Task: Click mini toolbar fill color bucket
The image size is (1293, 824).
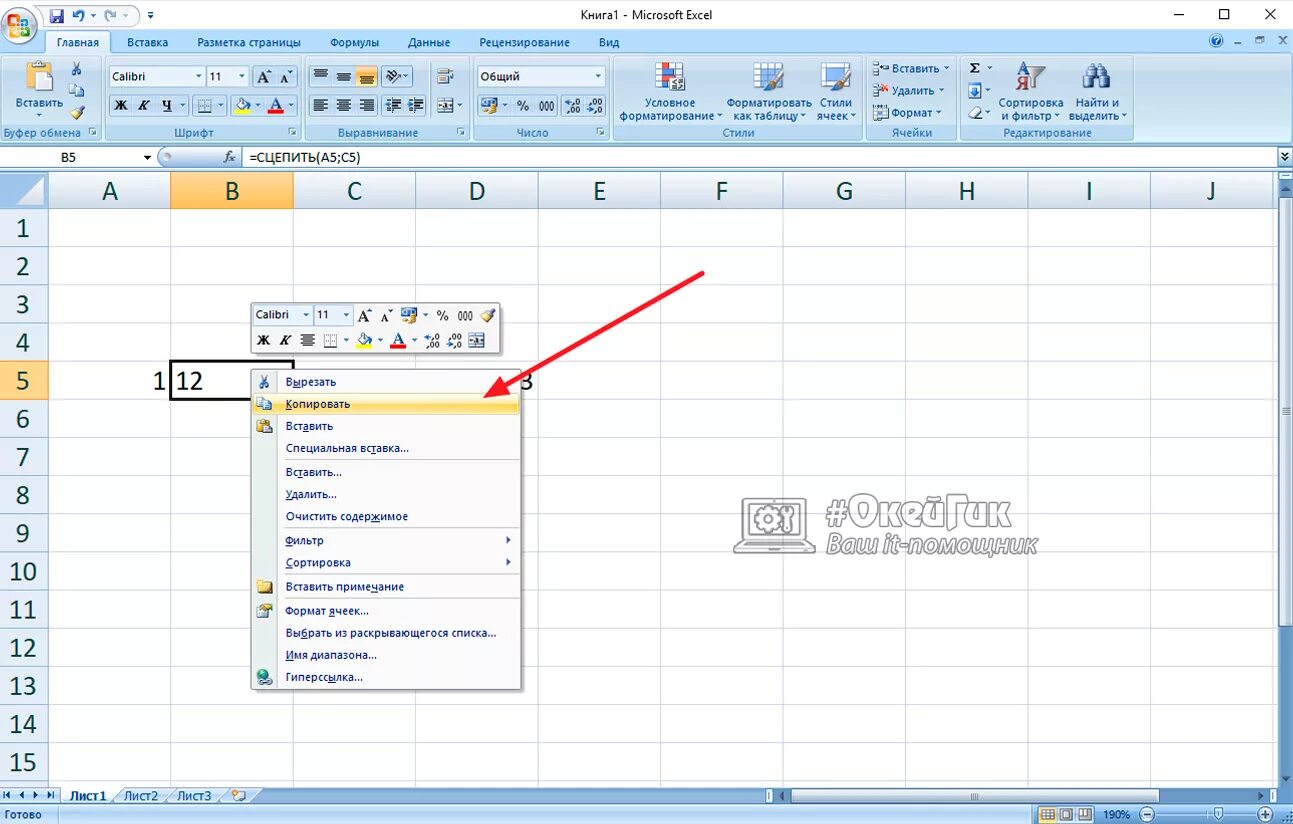Action: 364,340
